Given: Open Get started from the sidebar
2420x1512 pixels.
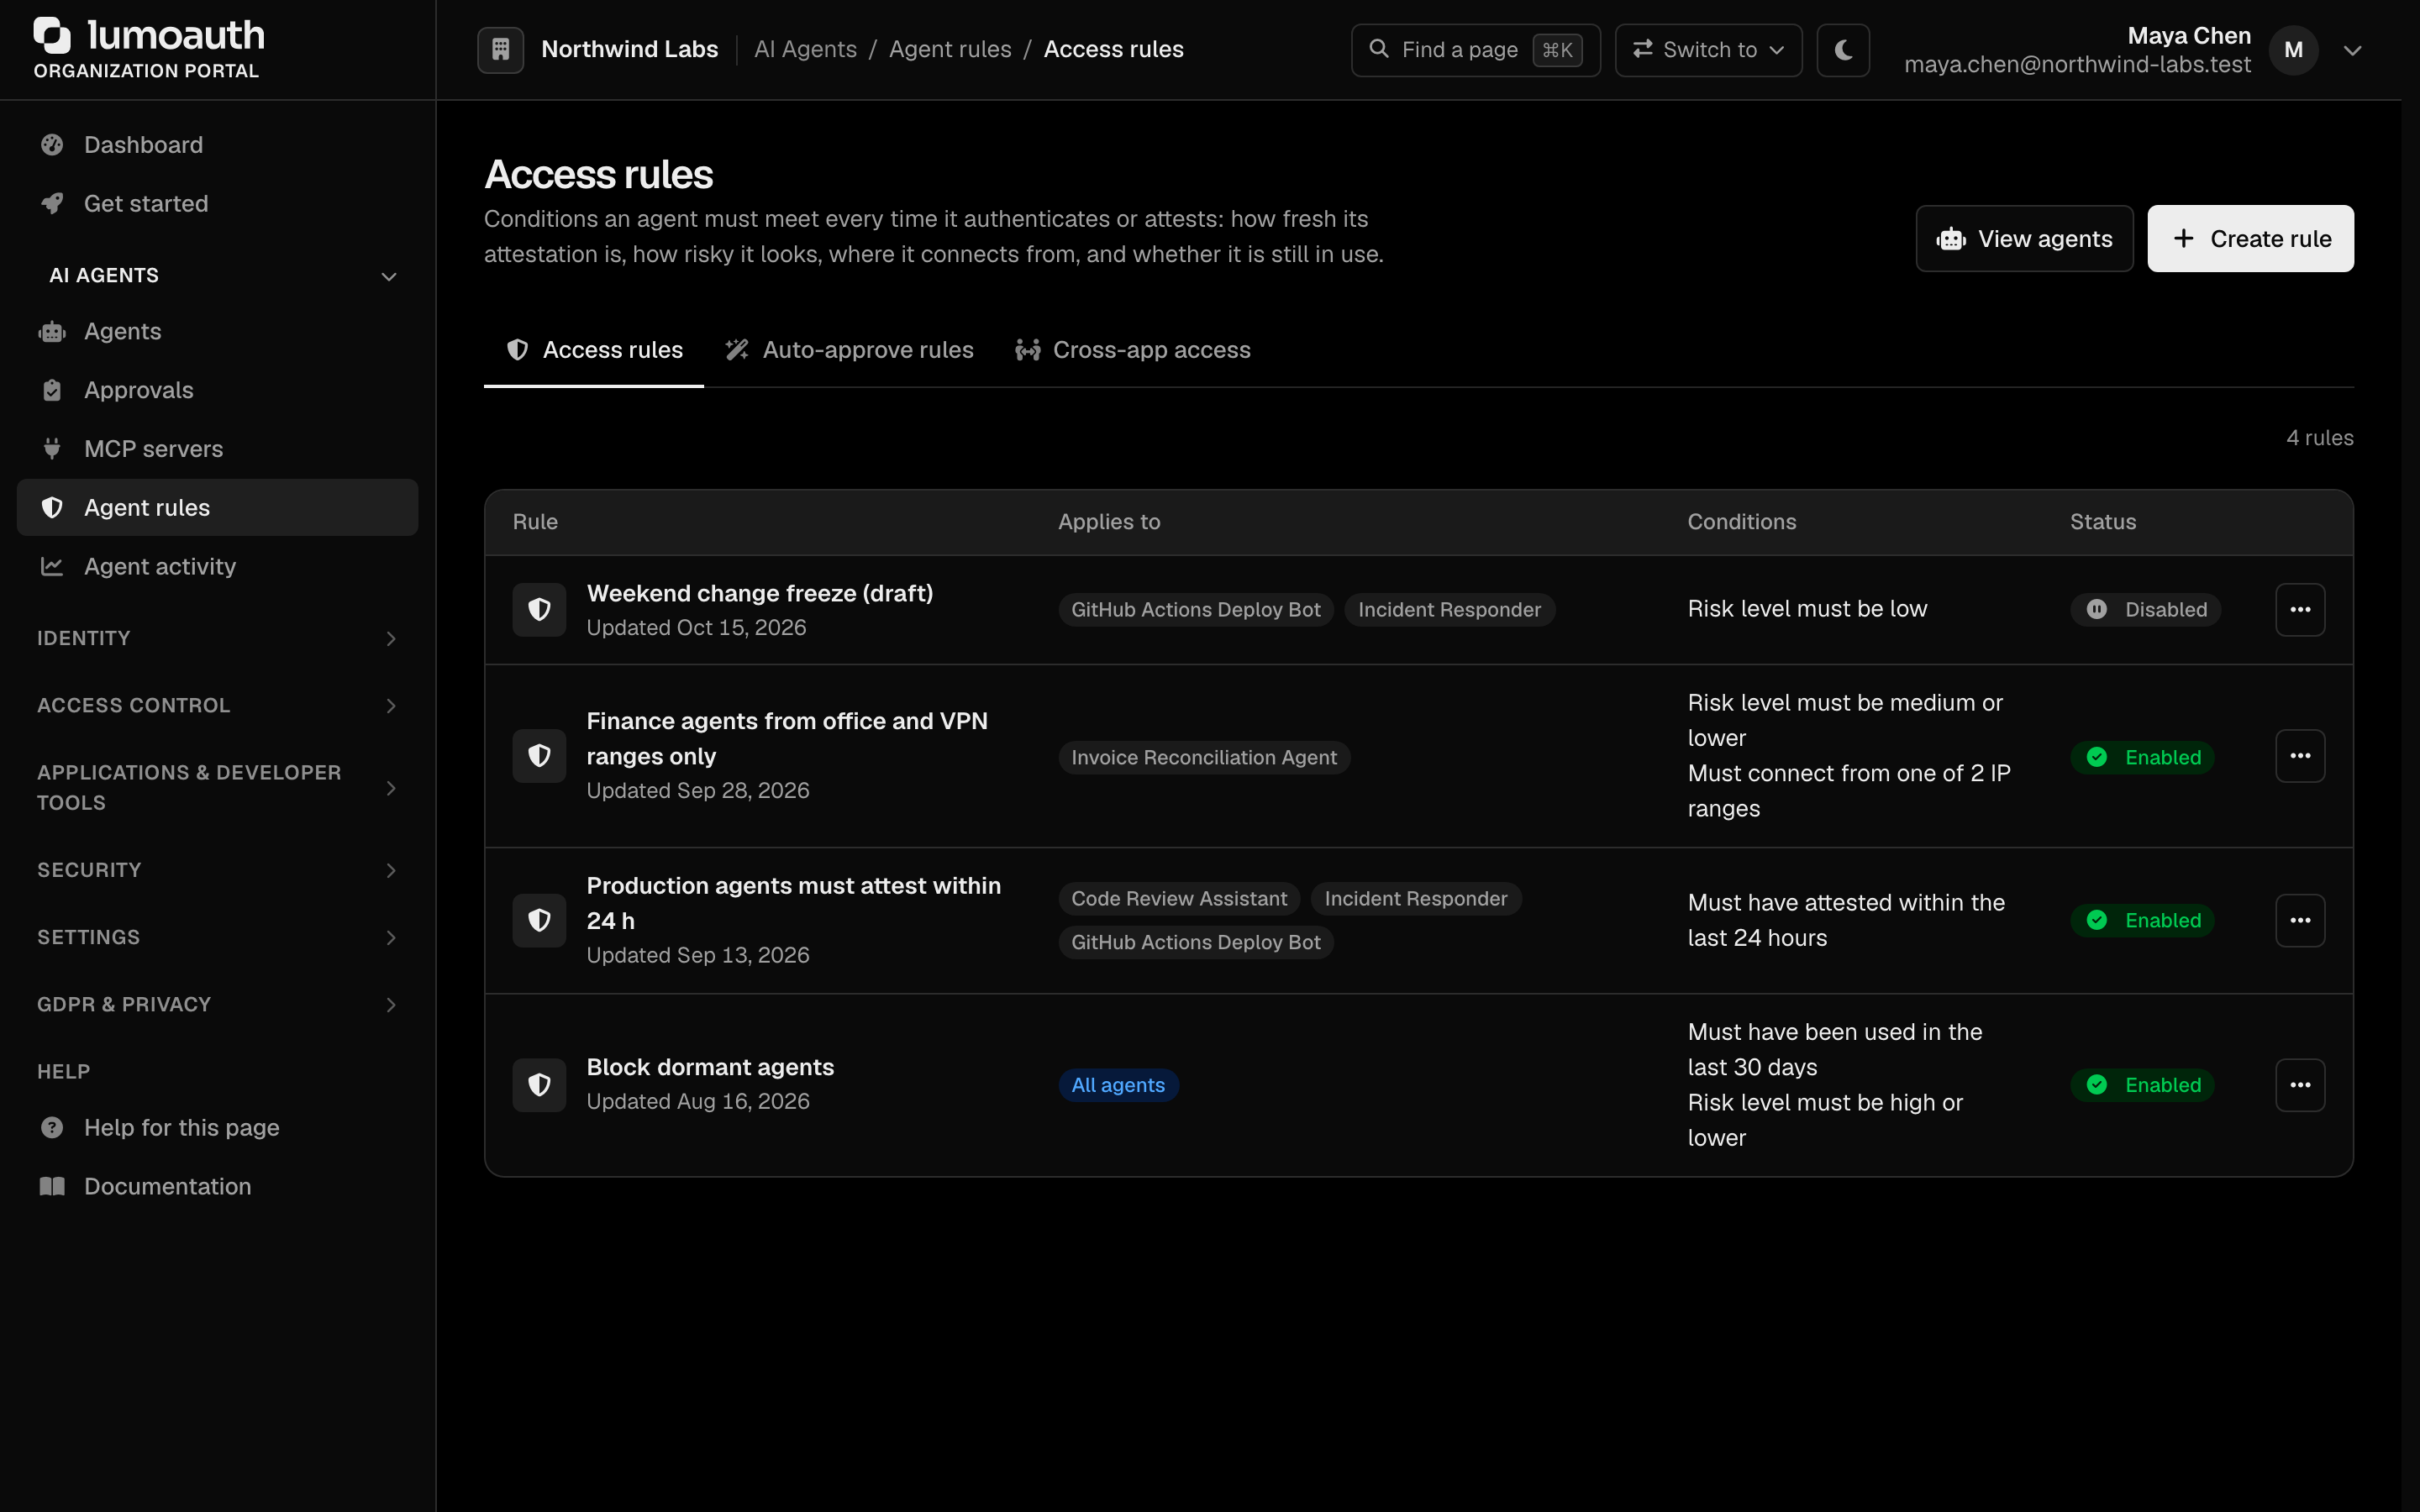Looking at the screenshot, I should coord(217,204).
